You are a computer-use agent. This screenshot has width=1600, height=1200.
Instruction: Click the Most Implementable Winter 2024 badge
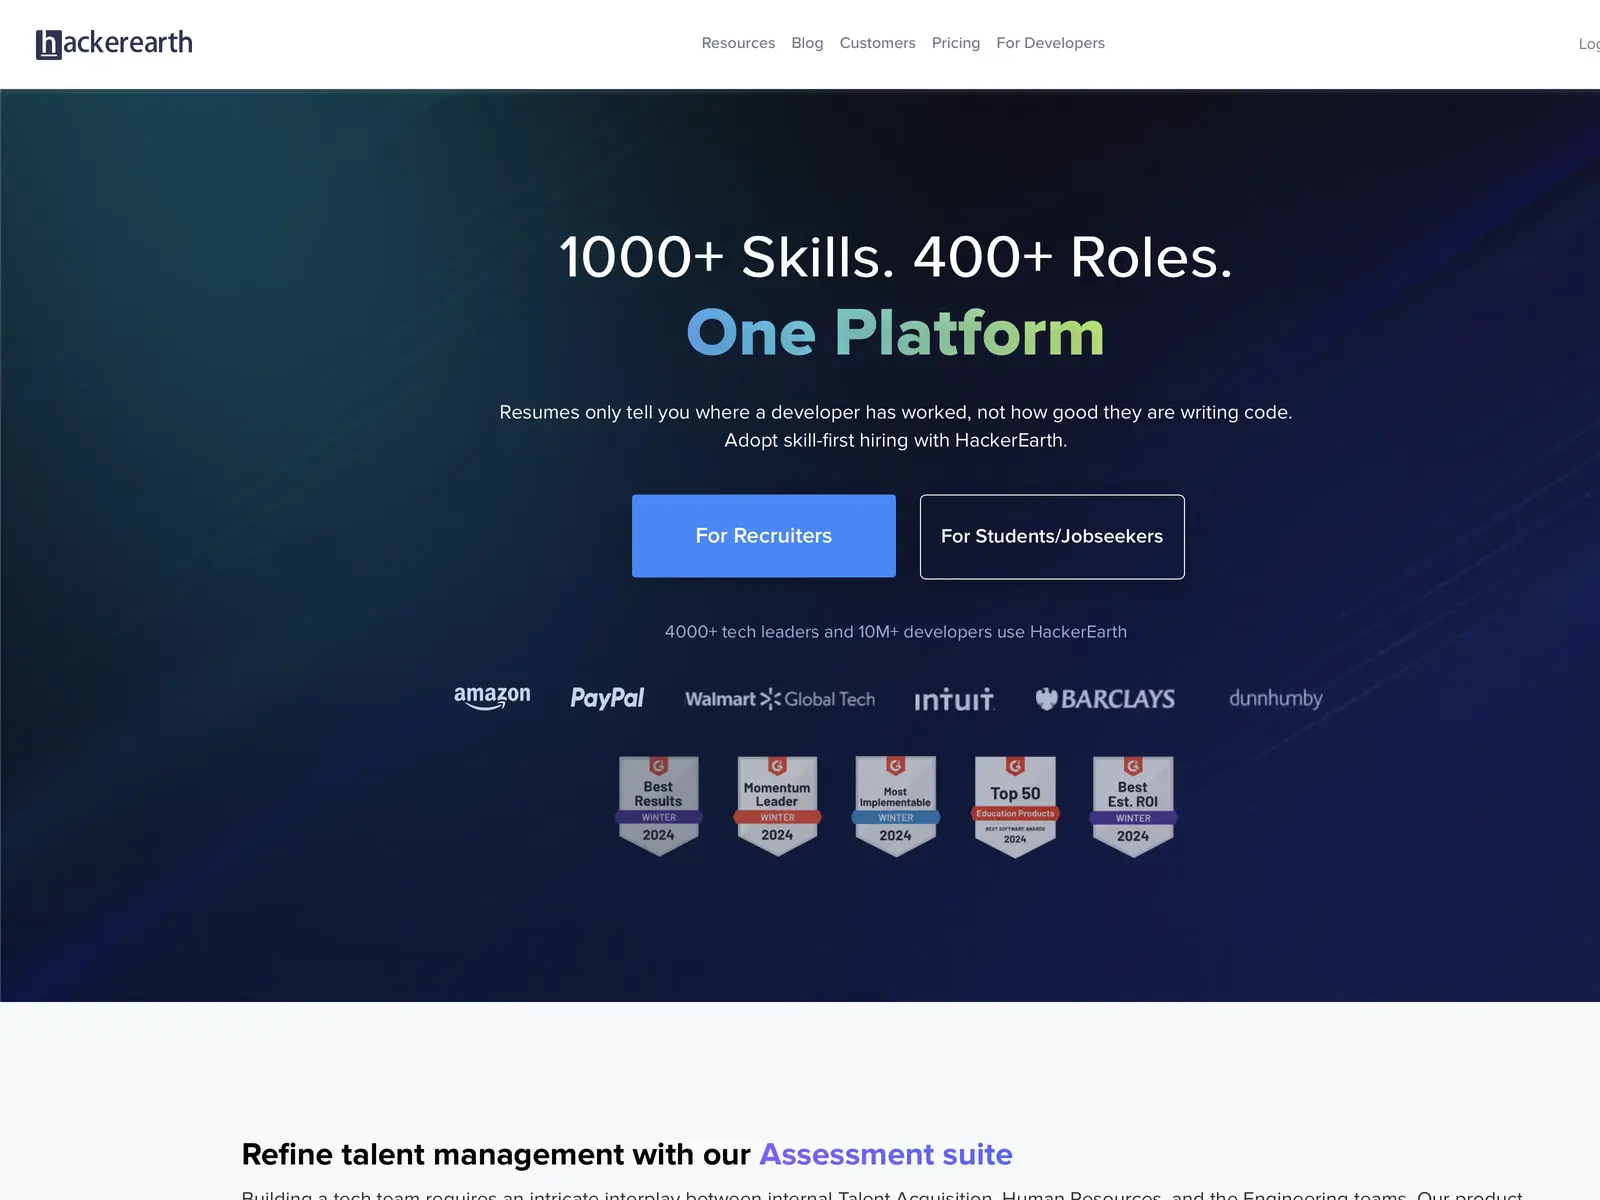point(895,806)
